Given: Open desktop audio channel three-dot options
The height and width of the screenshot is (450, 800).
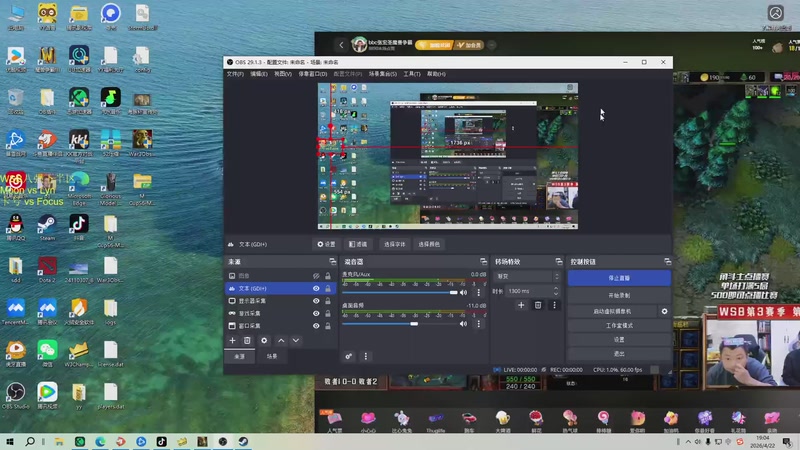Looking at the screenshot, I should click(x=479, y=323).
